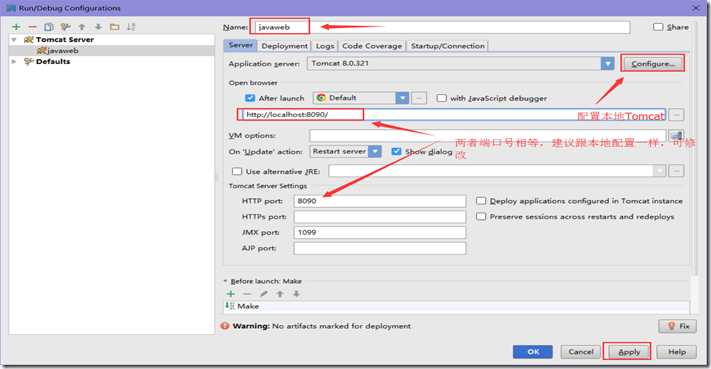Click the VM options text field
Image resolution: width=711 pixels, height=369 pixels.
(487, 135)
